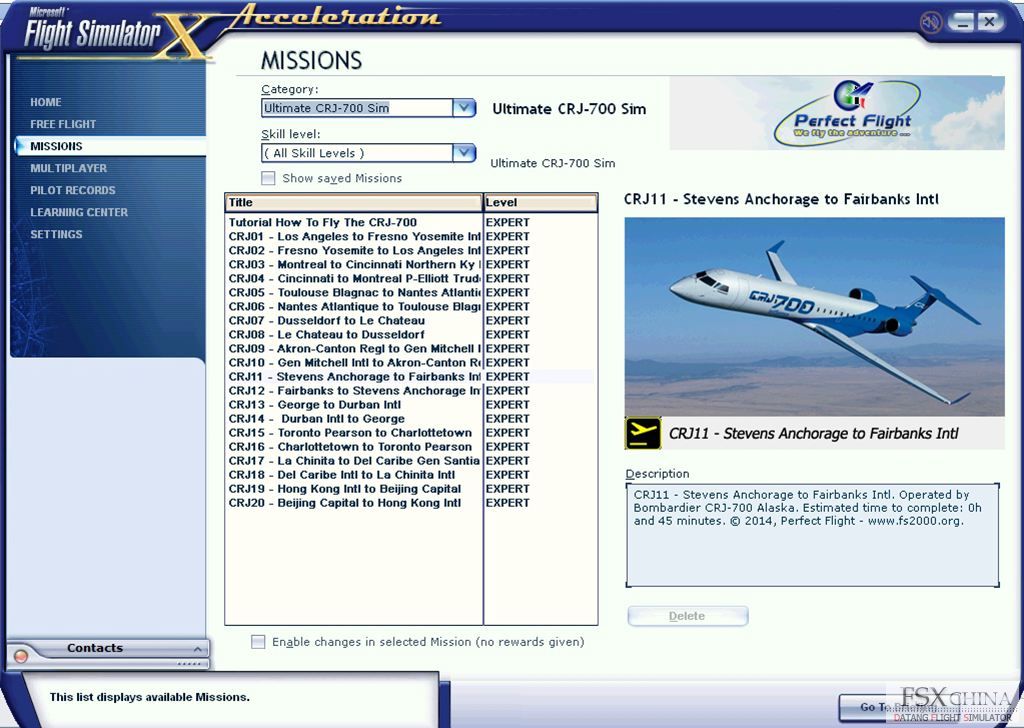This screenshot has height=728, width=1024.
Task: Click the yellow airplane mission icon
Action: click(x=643, y=433)
